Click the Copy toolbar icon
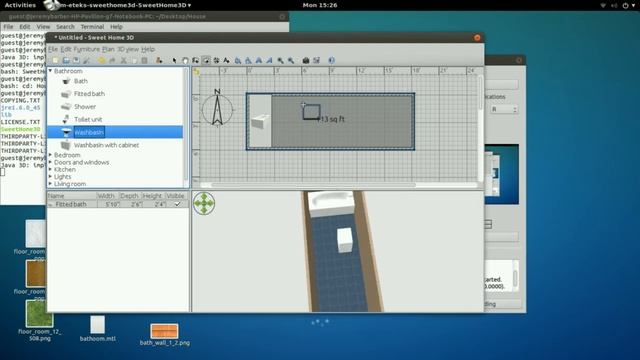This screenshot has height=360, width=640. [134, 60]
